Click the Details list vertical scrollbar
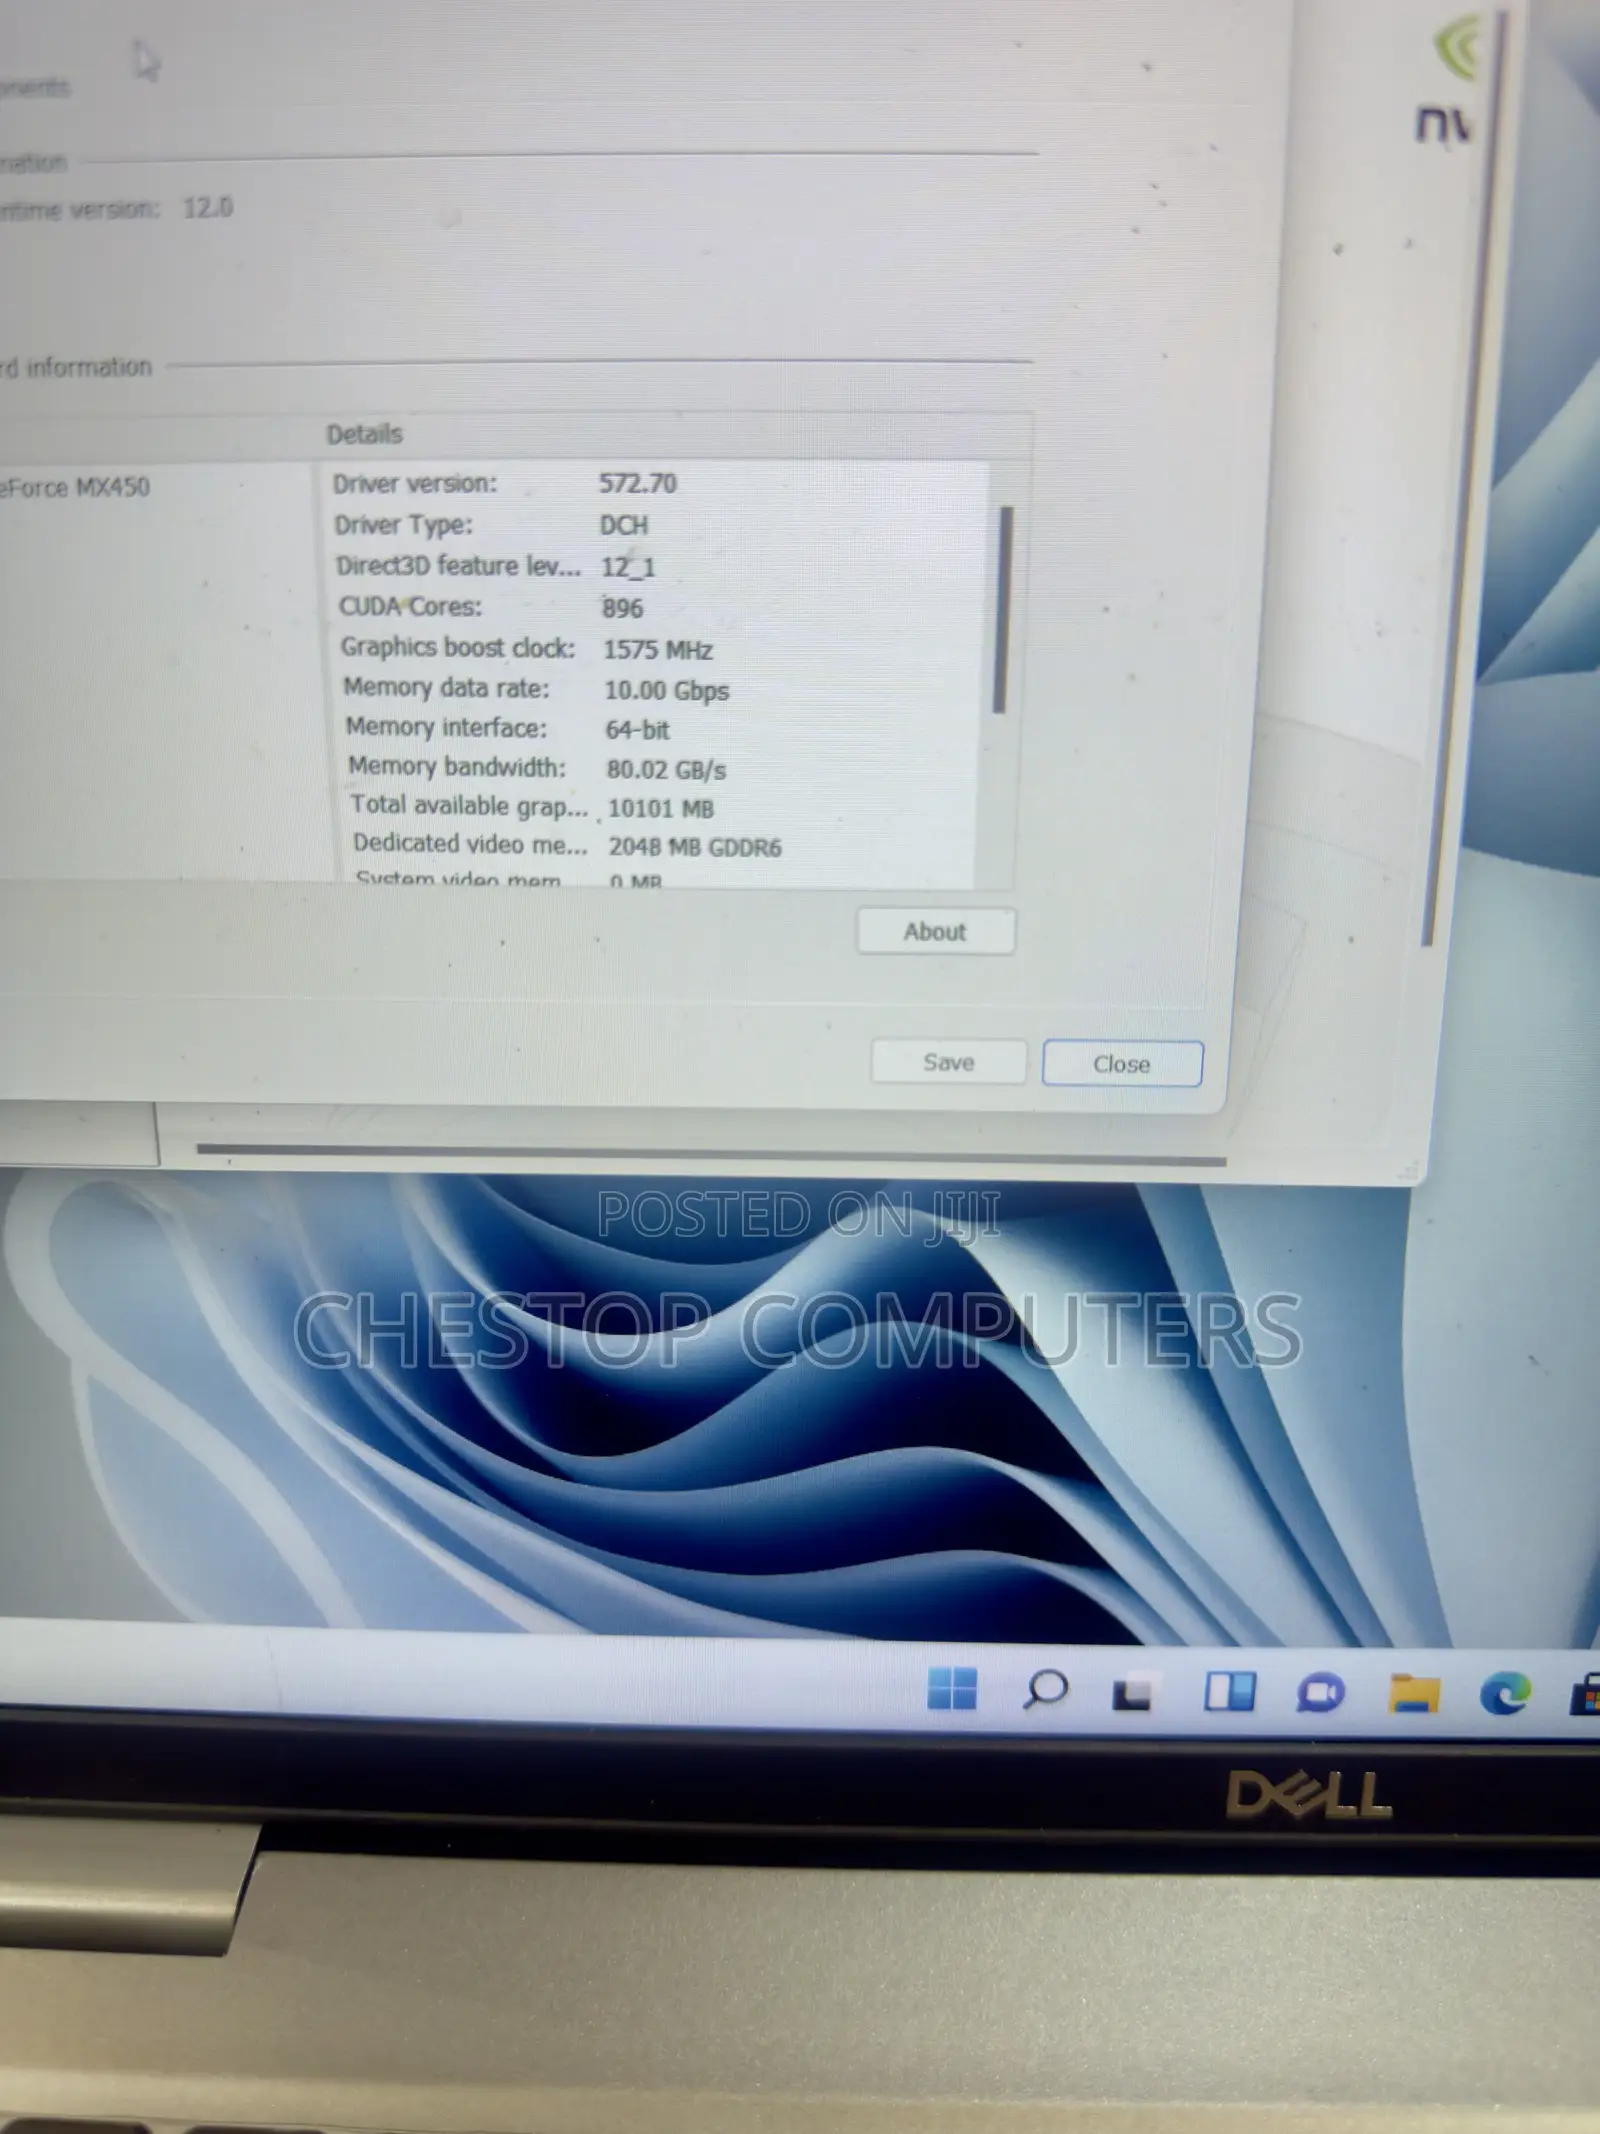 (1001, 610)
